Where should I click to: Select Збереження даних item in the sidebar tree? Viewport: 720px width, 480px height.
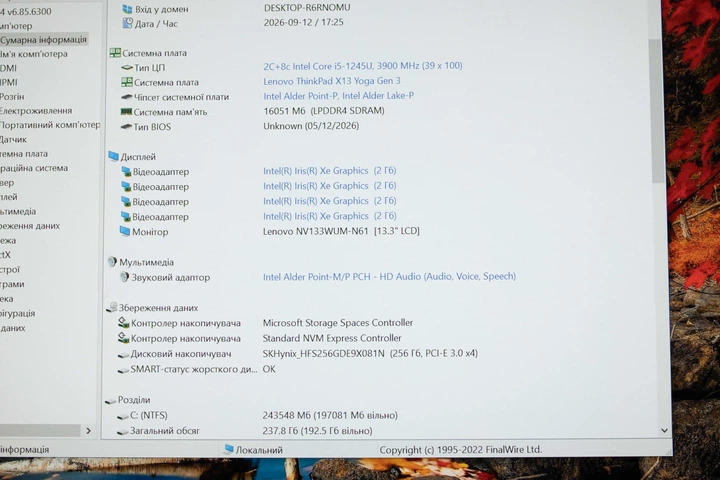tap(30, 226)
